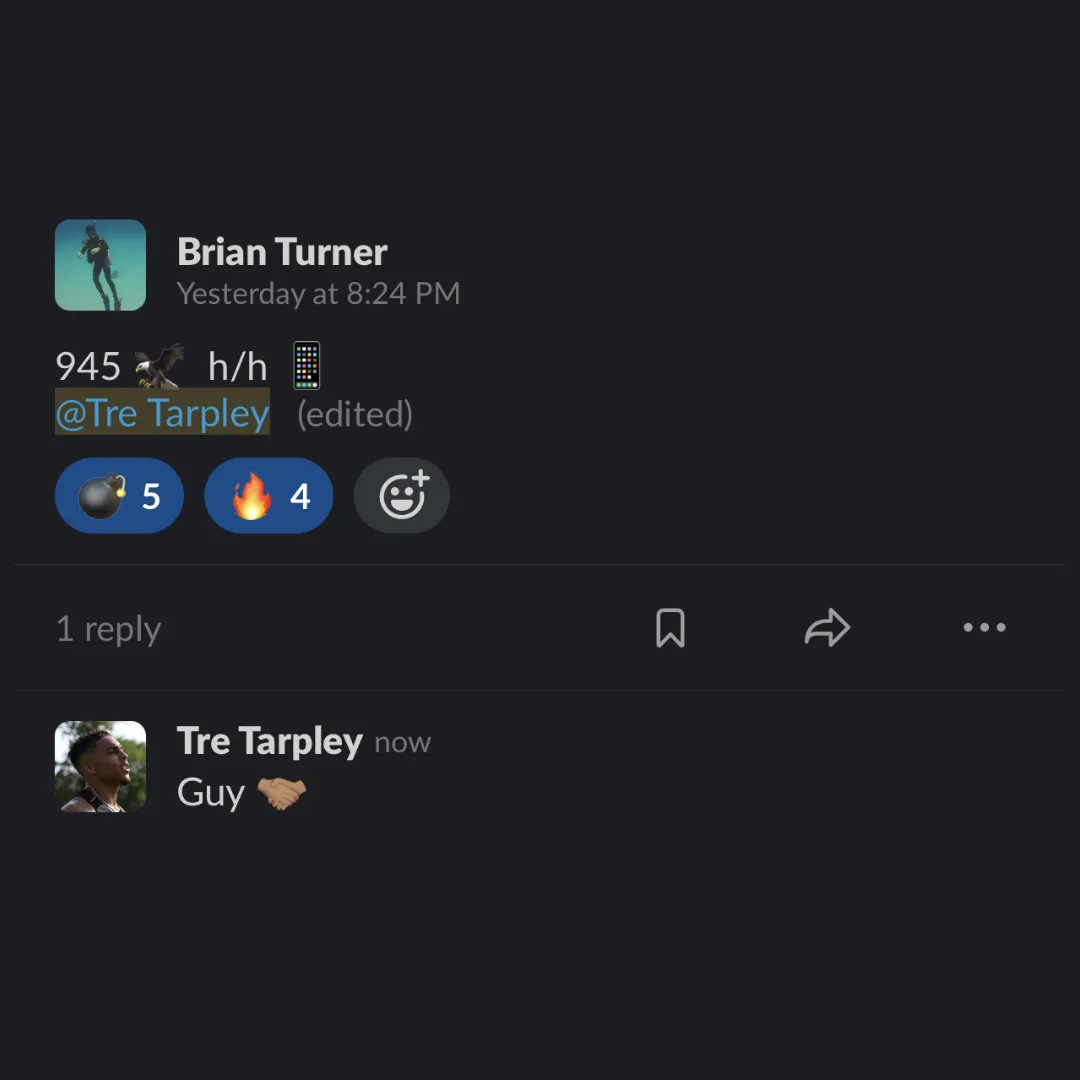Open the three-dot more actions menu
This screenshot has height=1080, width=1080.
[984, 627]
